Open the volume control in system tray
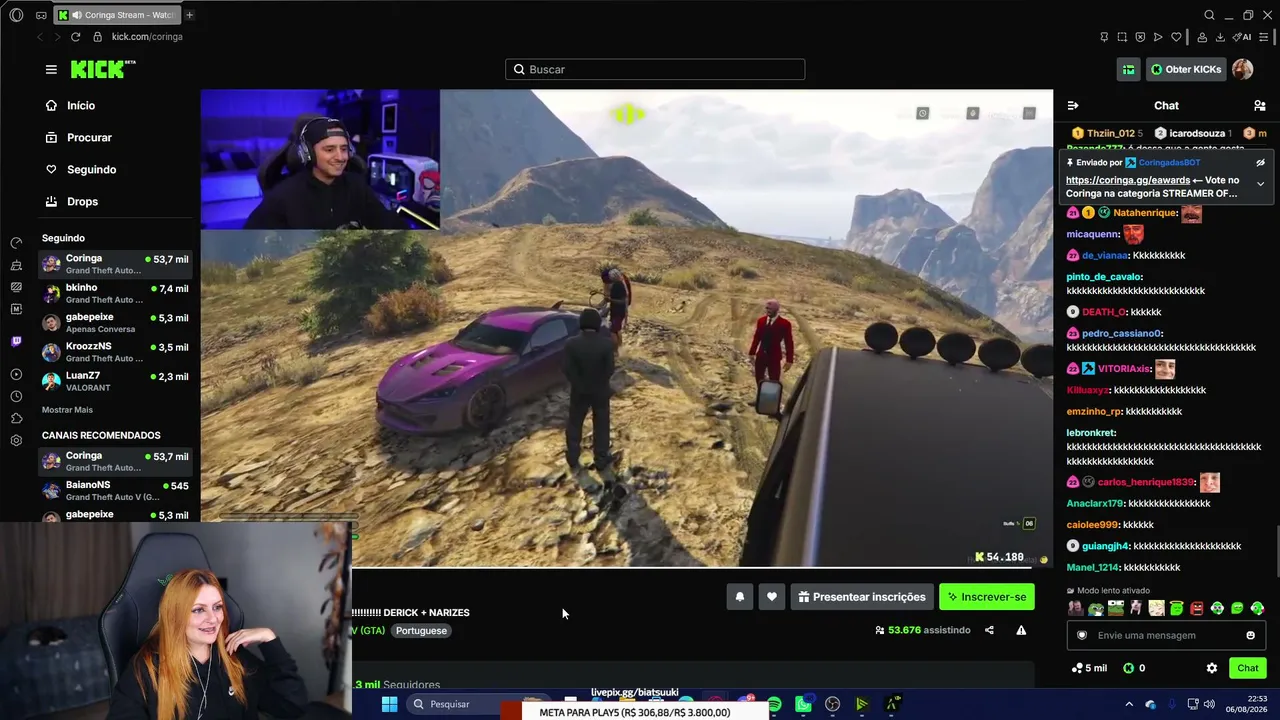The width and height of the screenshot is (1280, 720). pyautogui.click(x=1209, y=704)
